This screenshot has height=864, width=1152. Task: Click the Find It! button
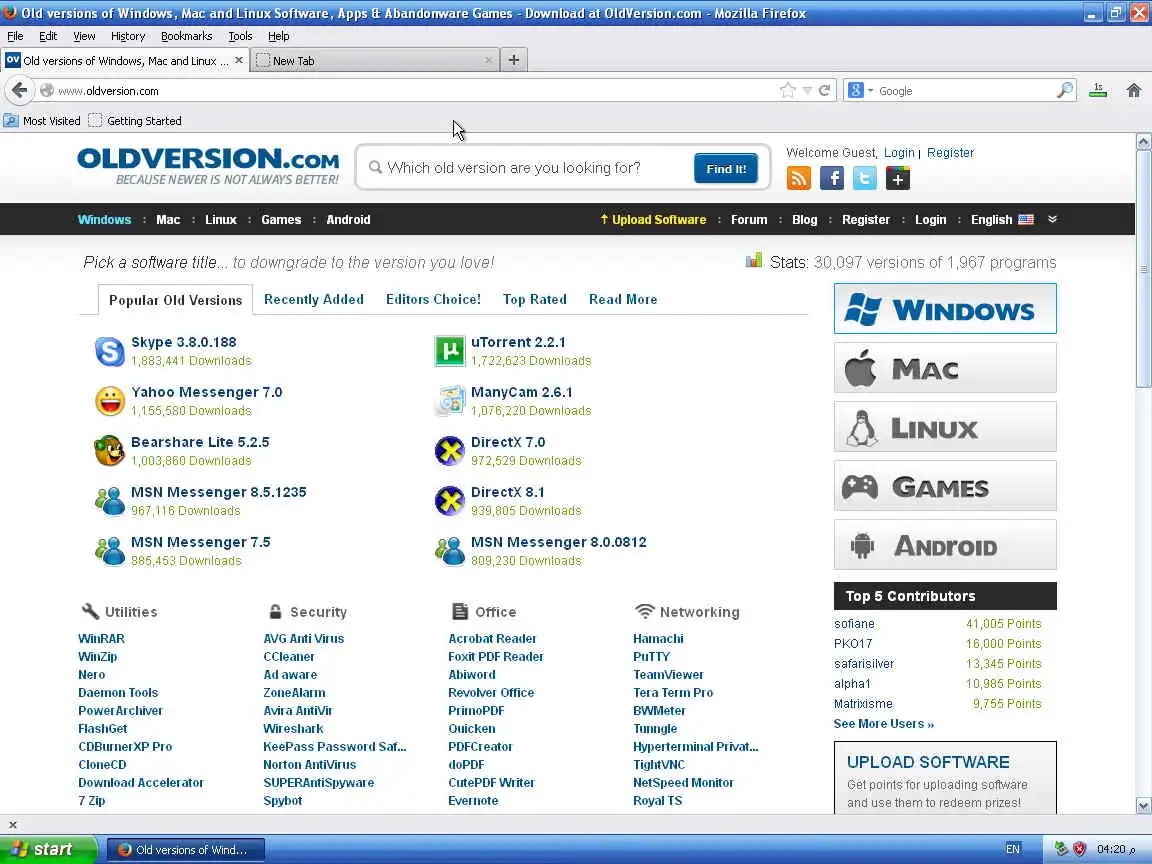pos(726,168)
